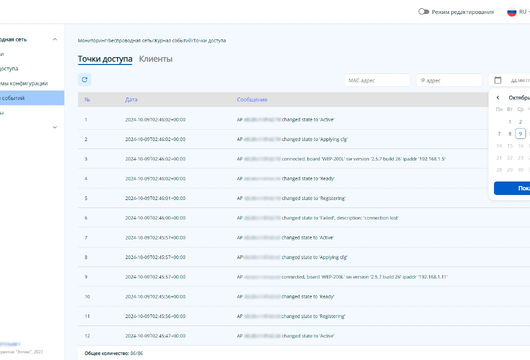Open the access points sidebar item

coord(9,69)
